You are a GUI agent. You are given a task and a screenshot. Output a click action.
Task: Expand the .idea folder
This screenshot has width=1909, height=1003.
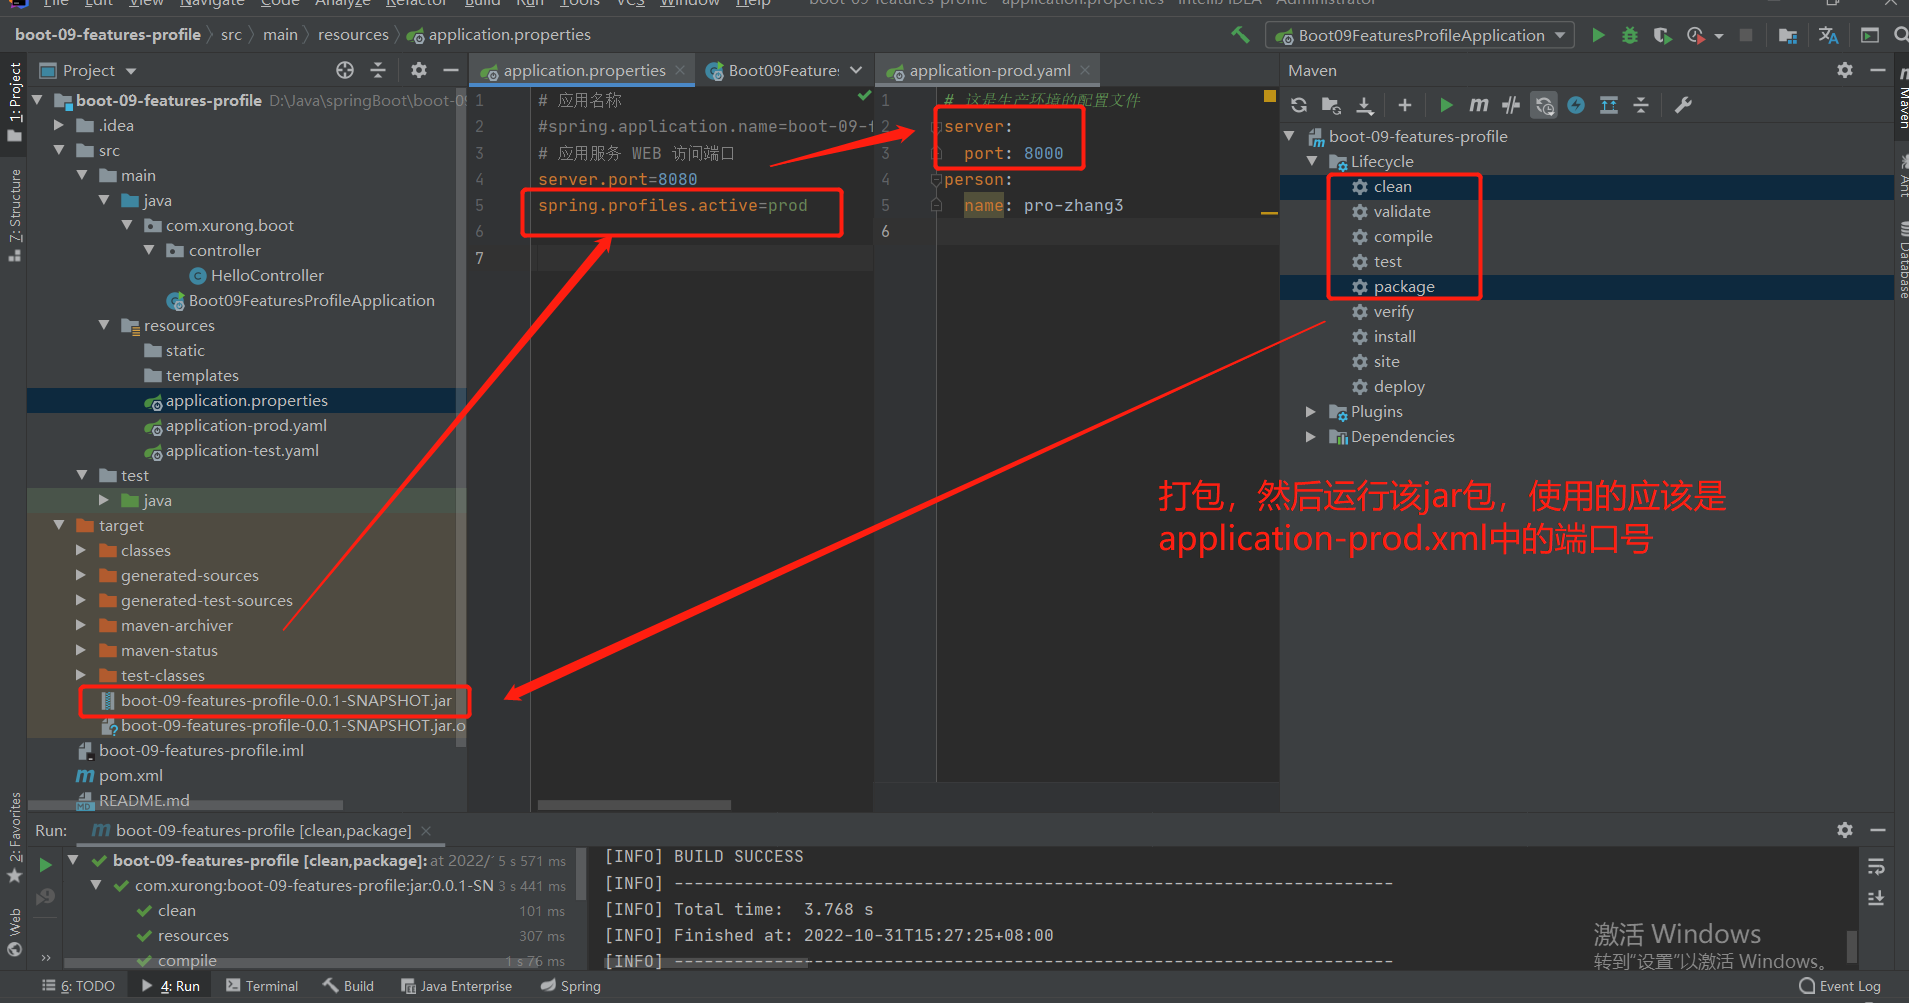tap(59, 125)
